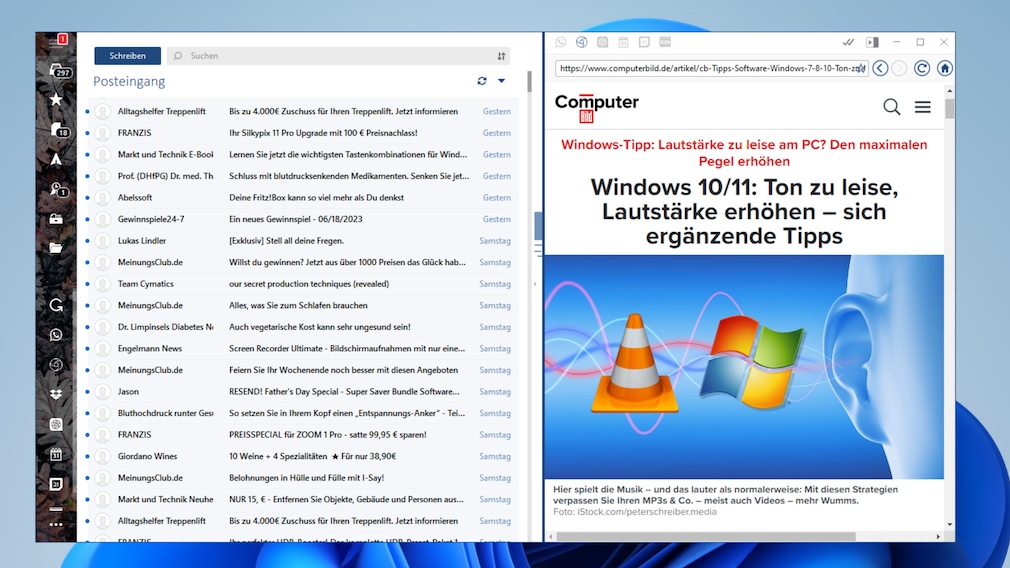Open Computer Bild site search
The height and width of the screenshot is (568, 1010).
pyautogui.click(x=891, y=106)
